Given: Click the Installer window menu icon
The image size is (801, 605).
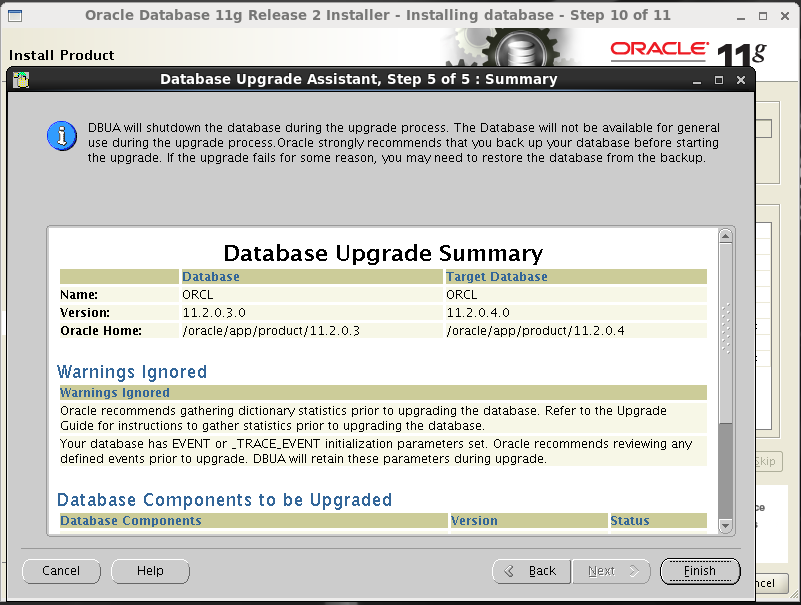Looking at the screenshot, I should [15, 16].
